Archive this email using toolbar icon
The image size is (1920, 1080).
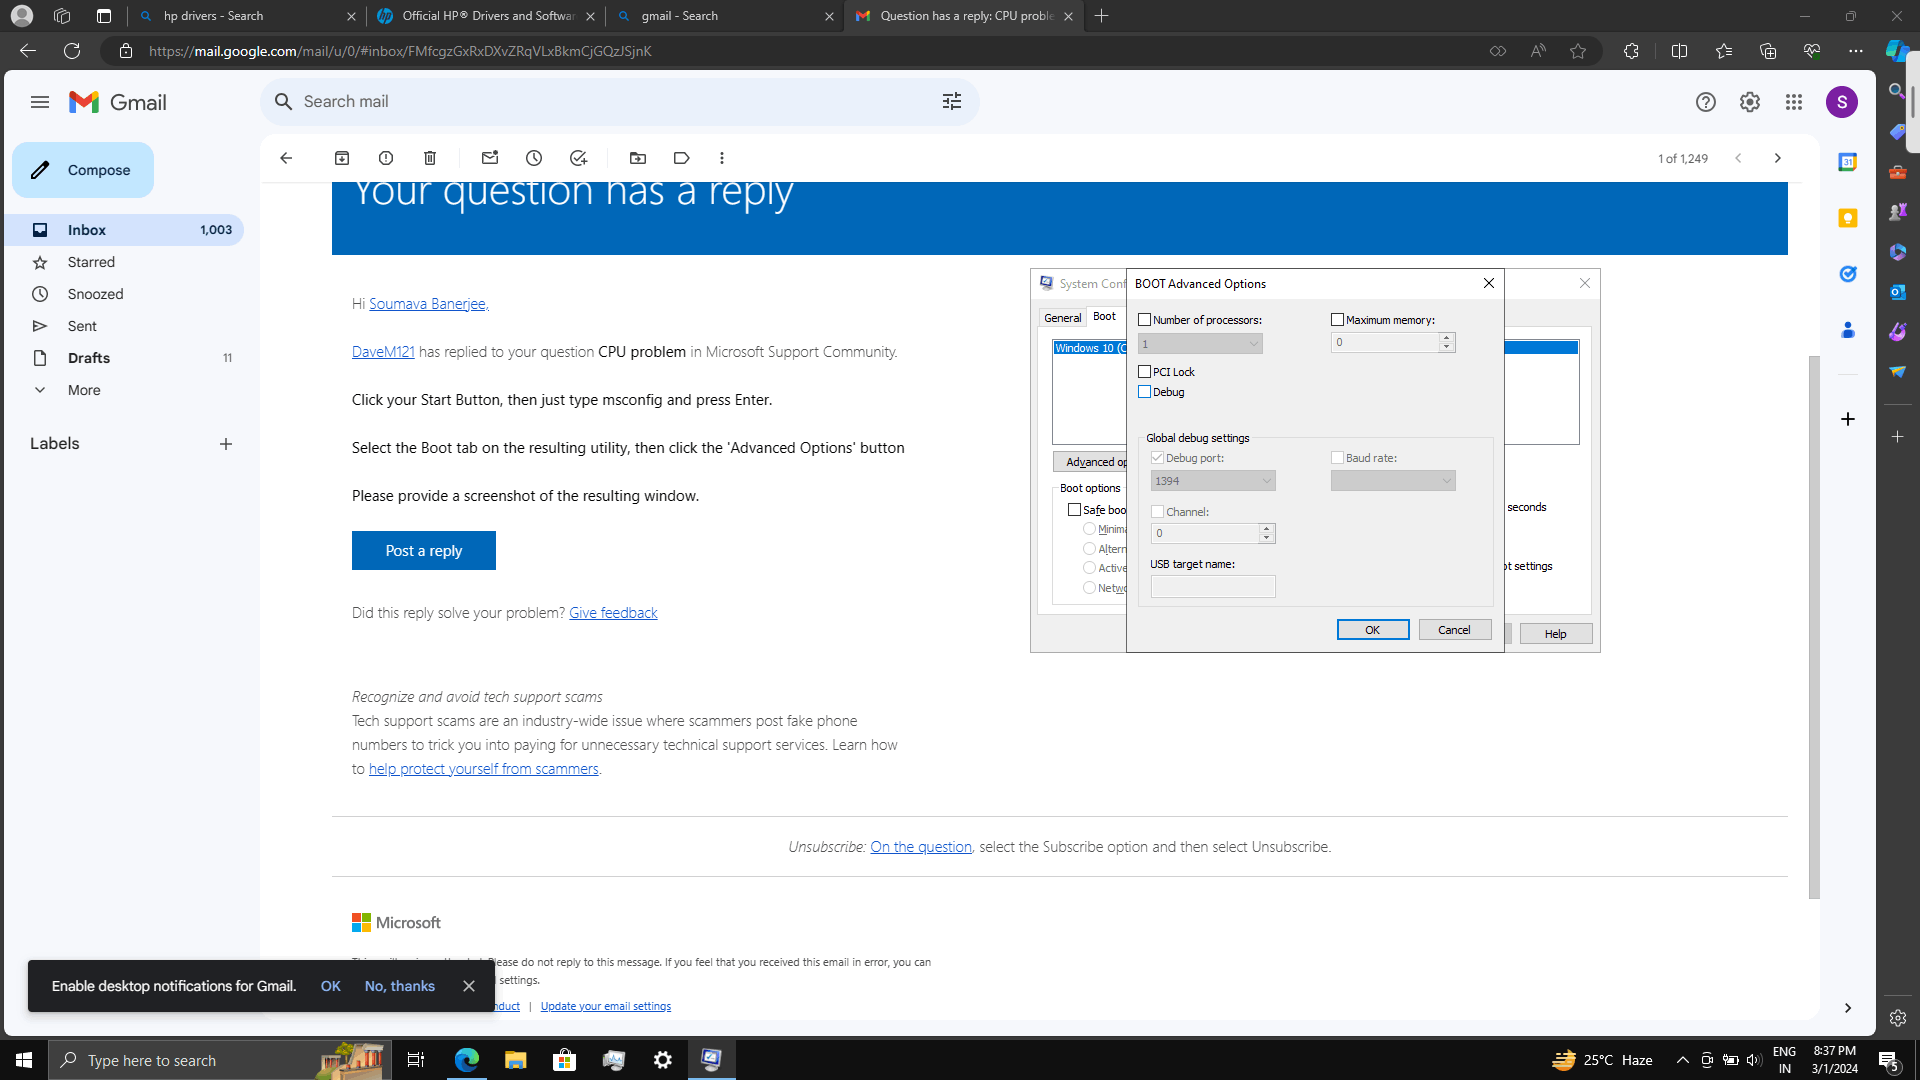[x=342, y=158]
